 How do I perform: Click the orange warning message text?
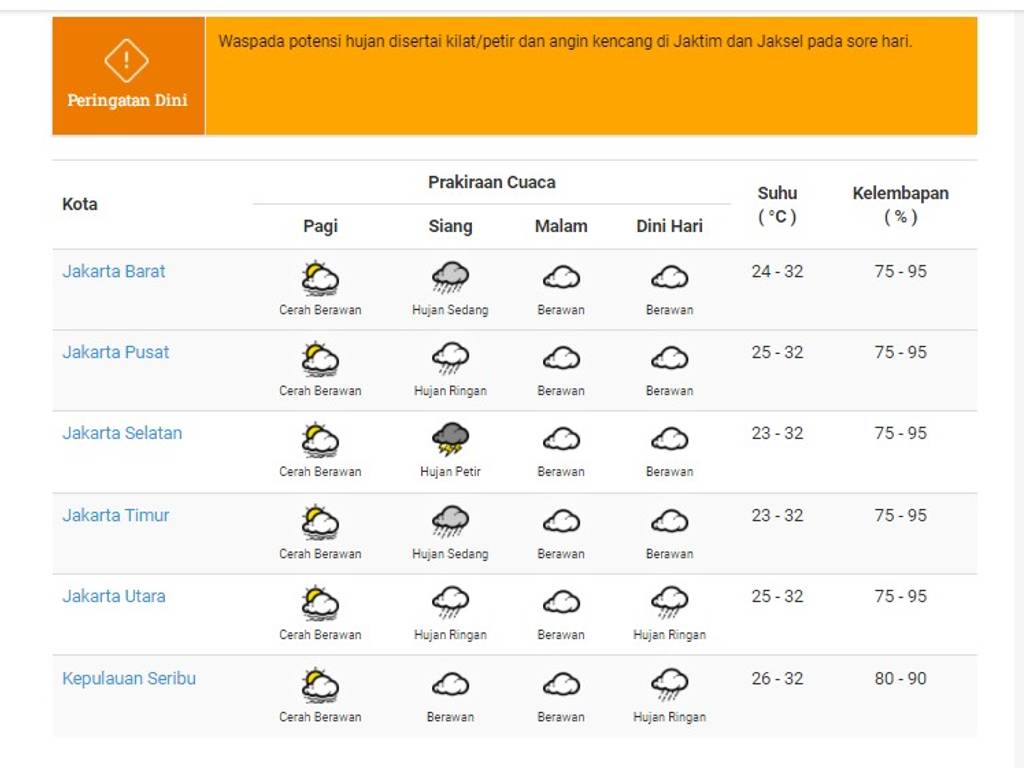coord(565,42)
